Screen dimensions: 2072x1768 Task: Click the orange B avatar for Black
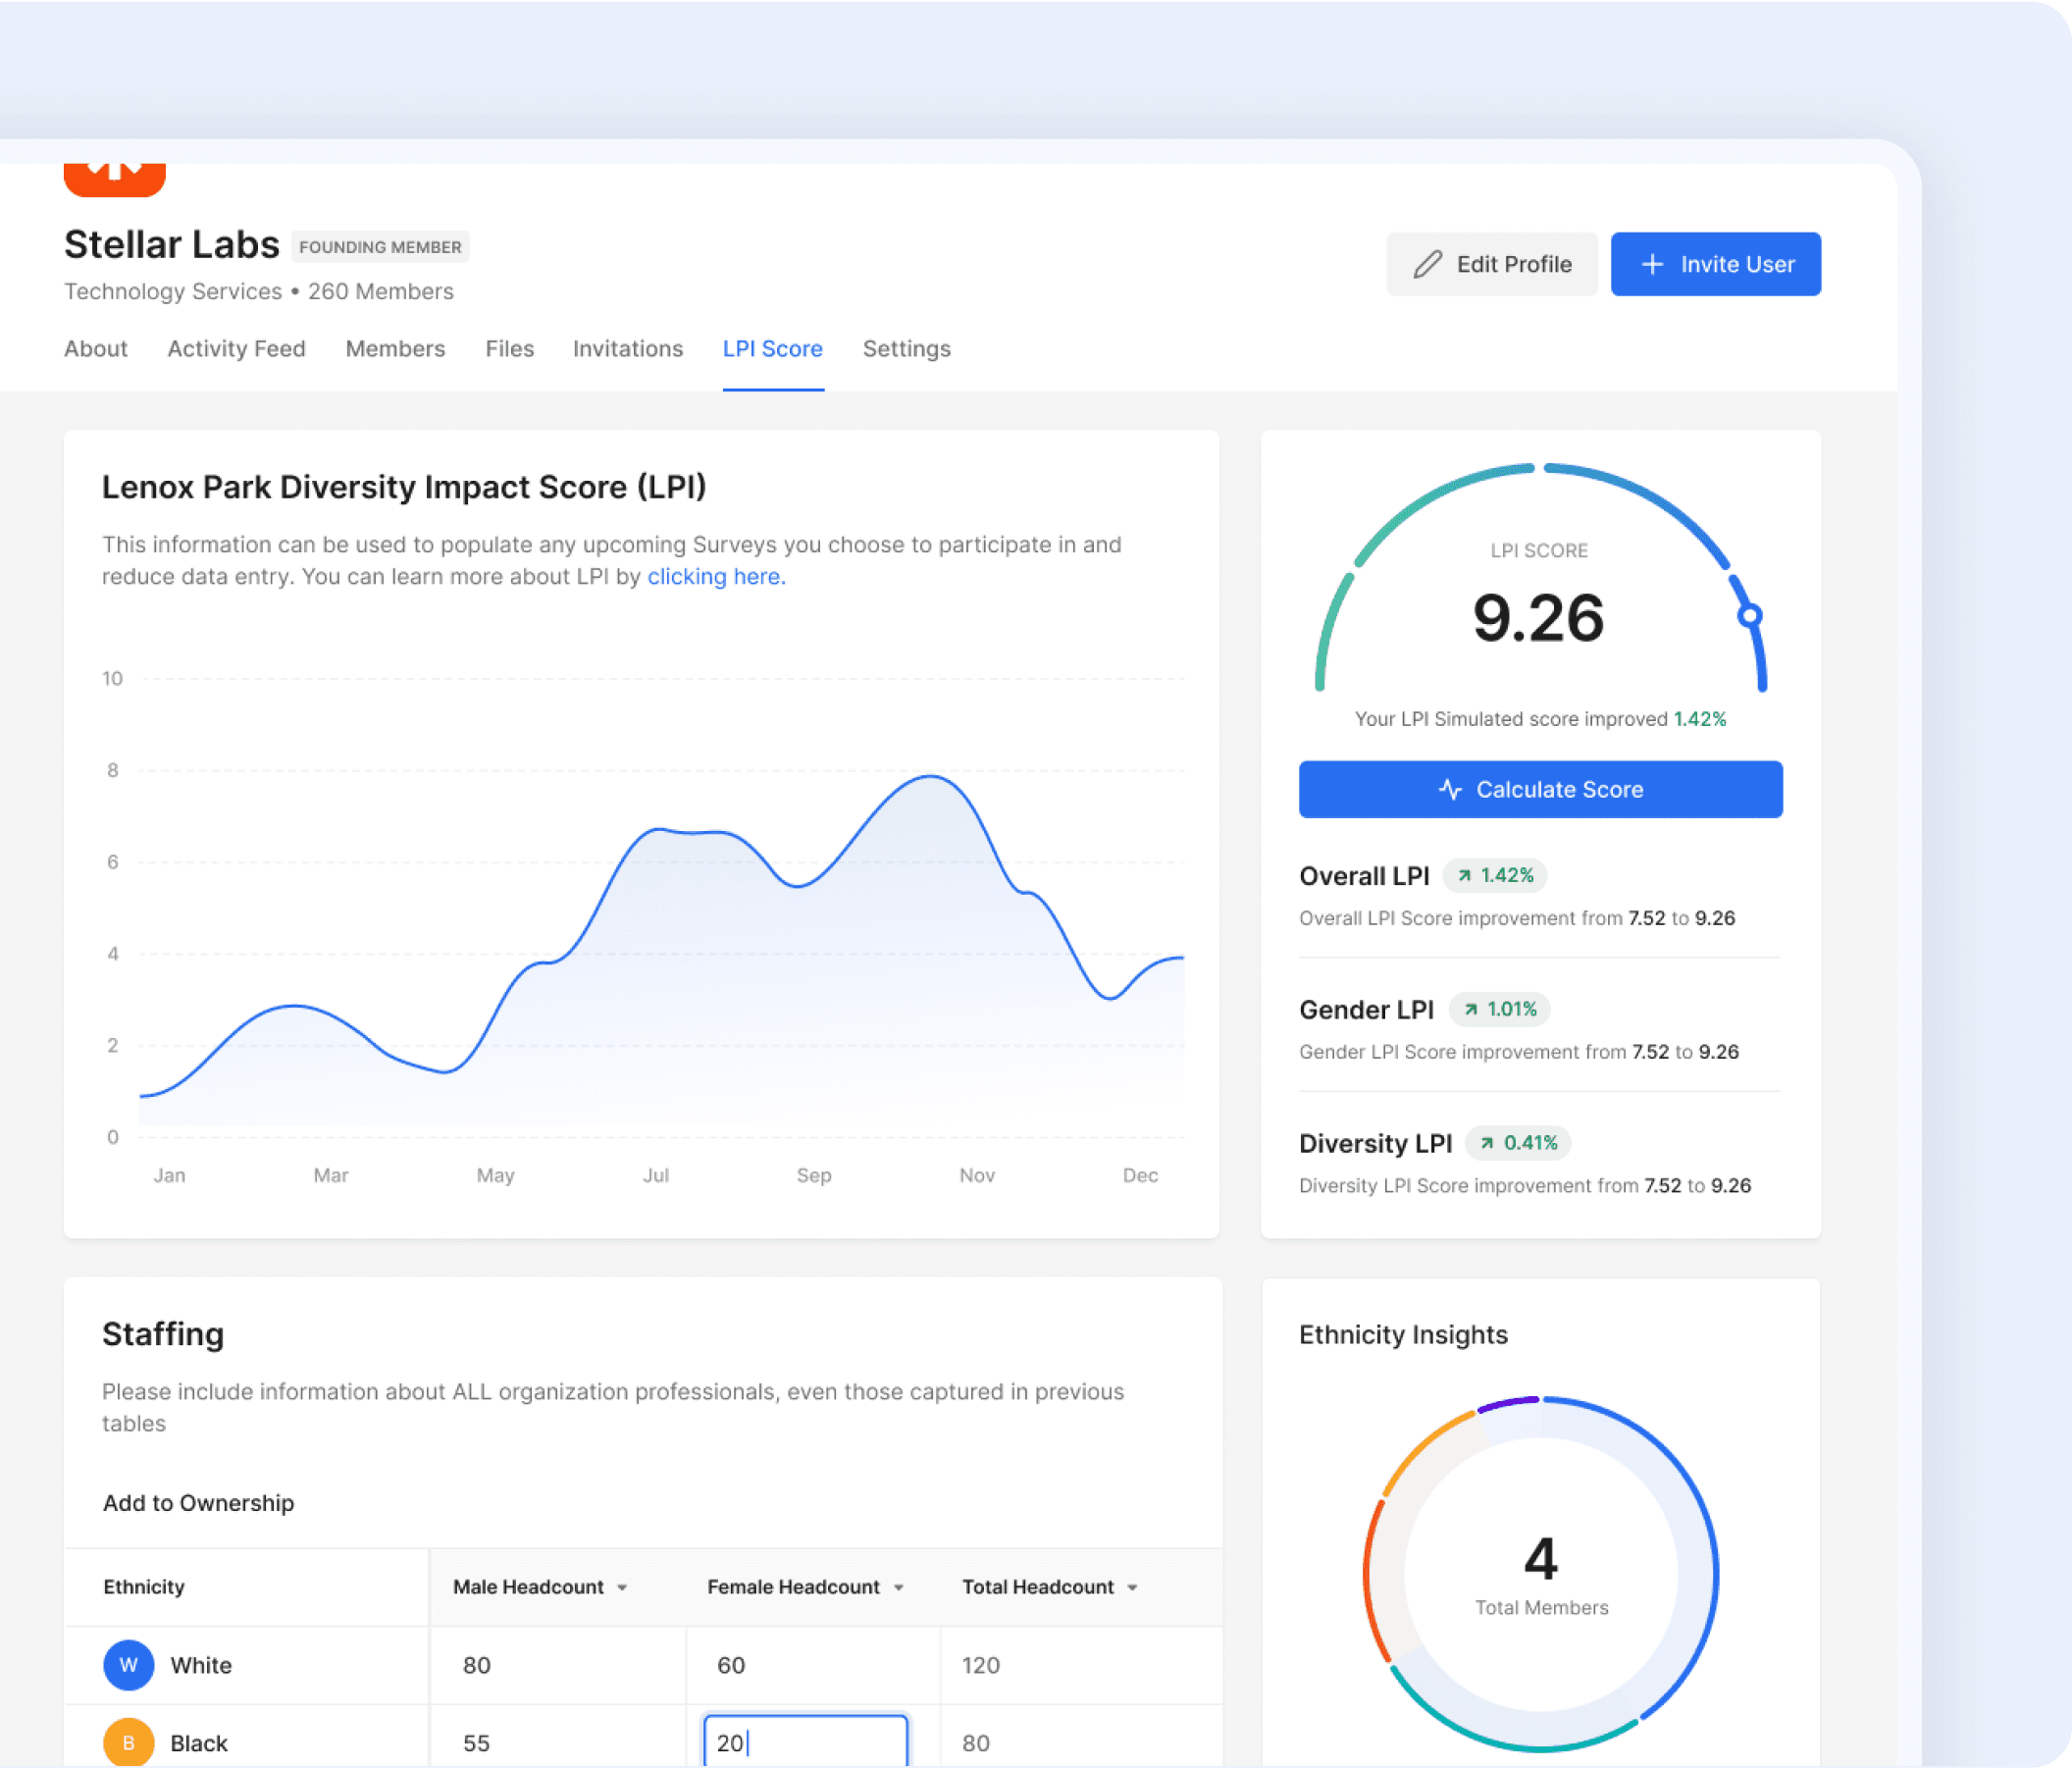click(128, 1742)
